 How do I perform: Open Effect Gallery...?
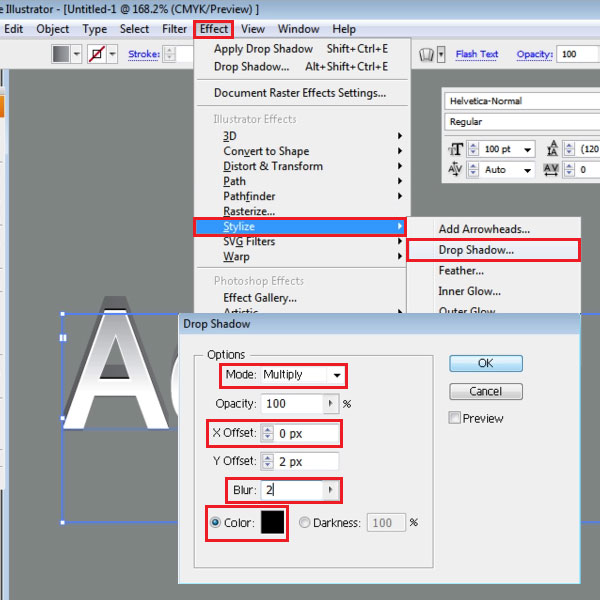[x=302, y=298]
